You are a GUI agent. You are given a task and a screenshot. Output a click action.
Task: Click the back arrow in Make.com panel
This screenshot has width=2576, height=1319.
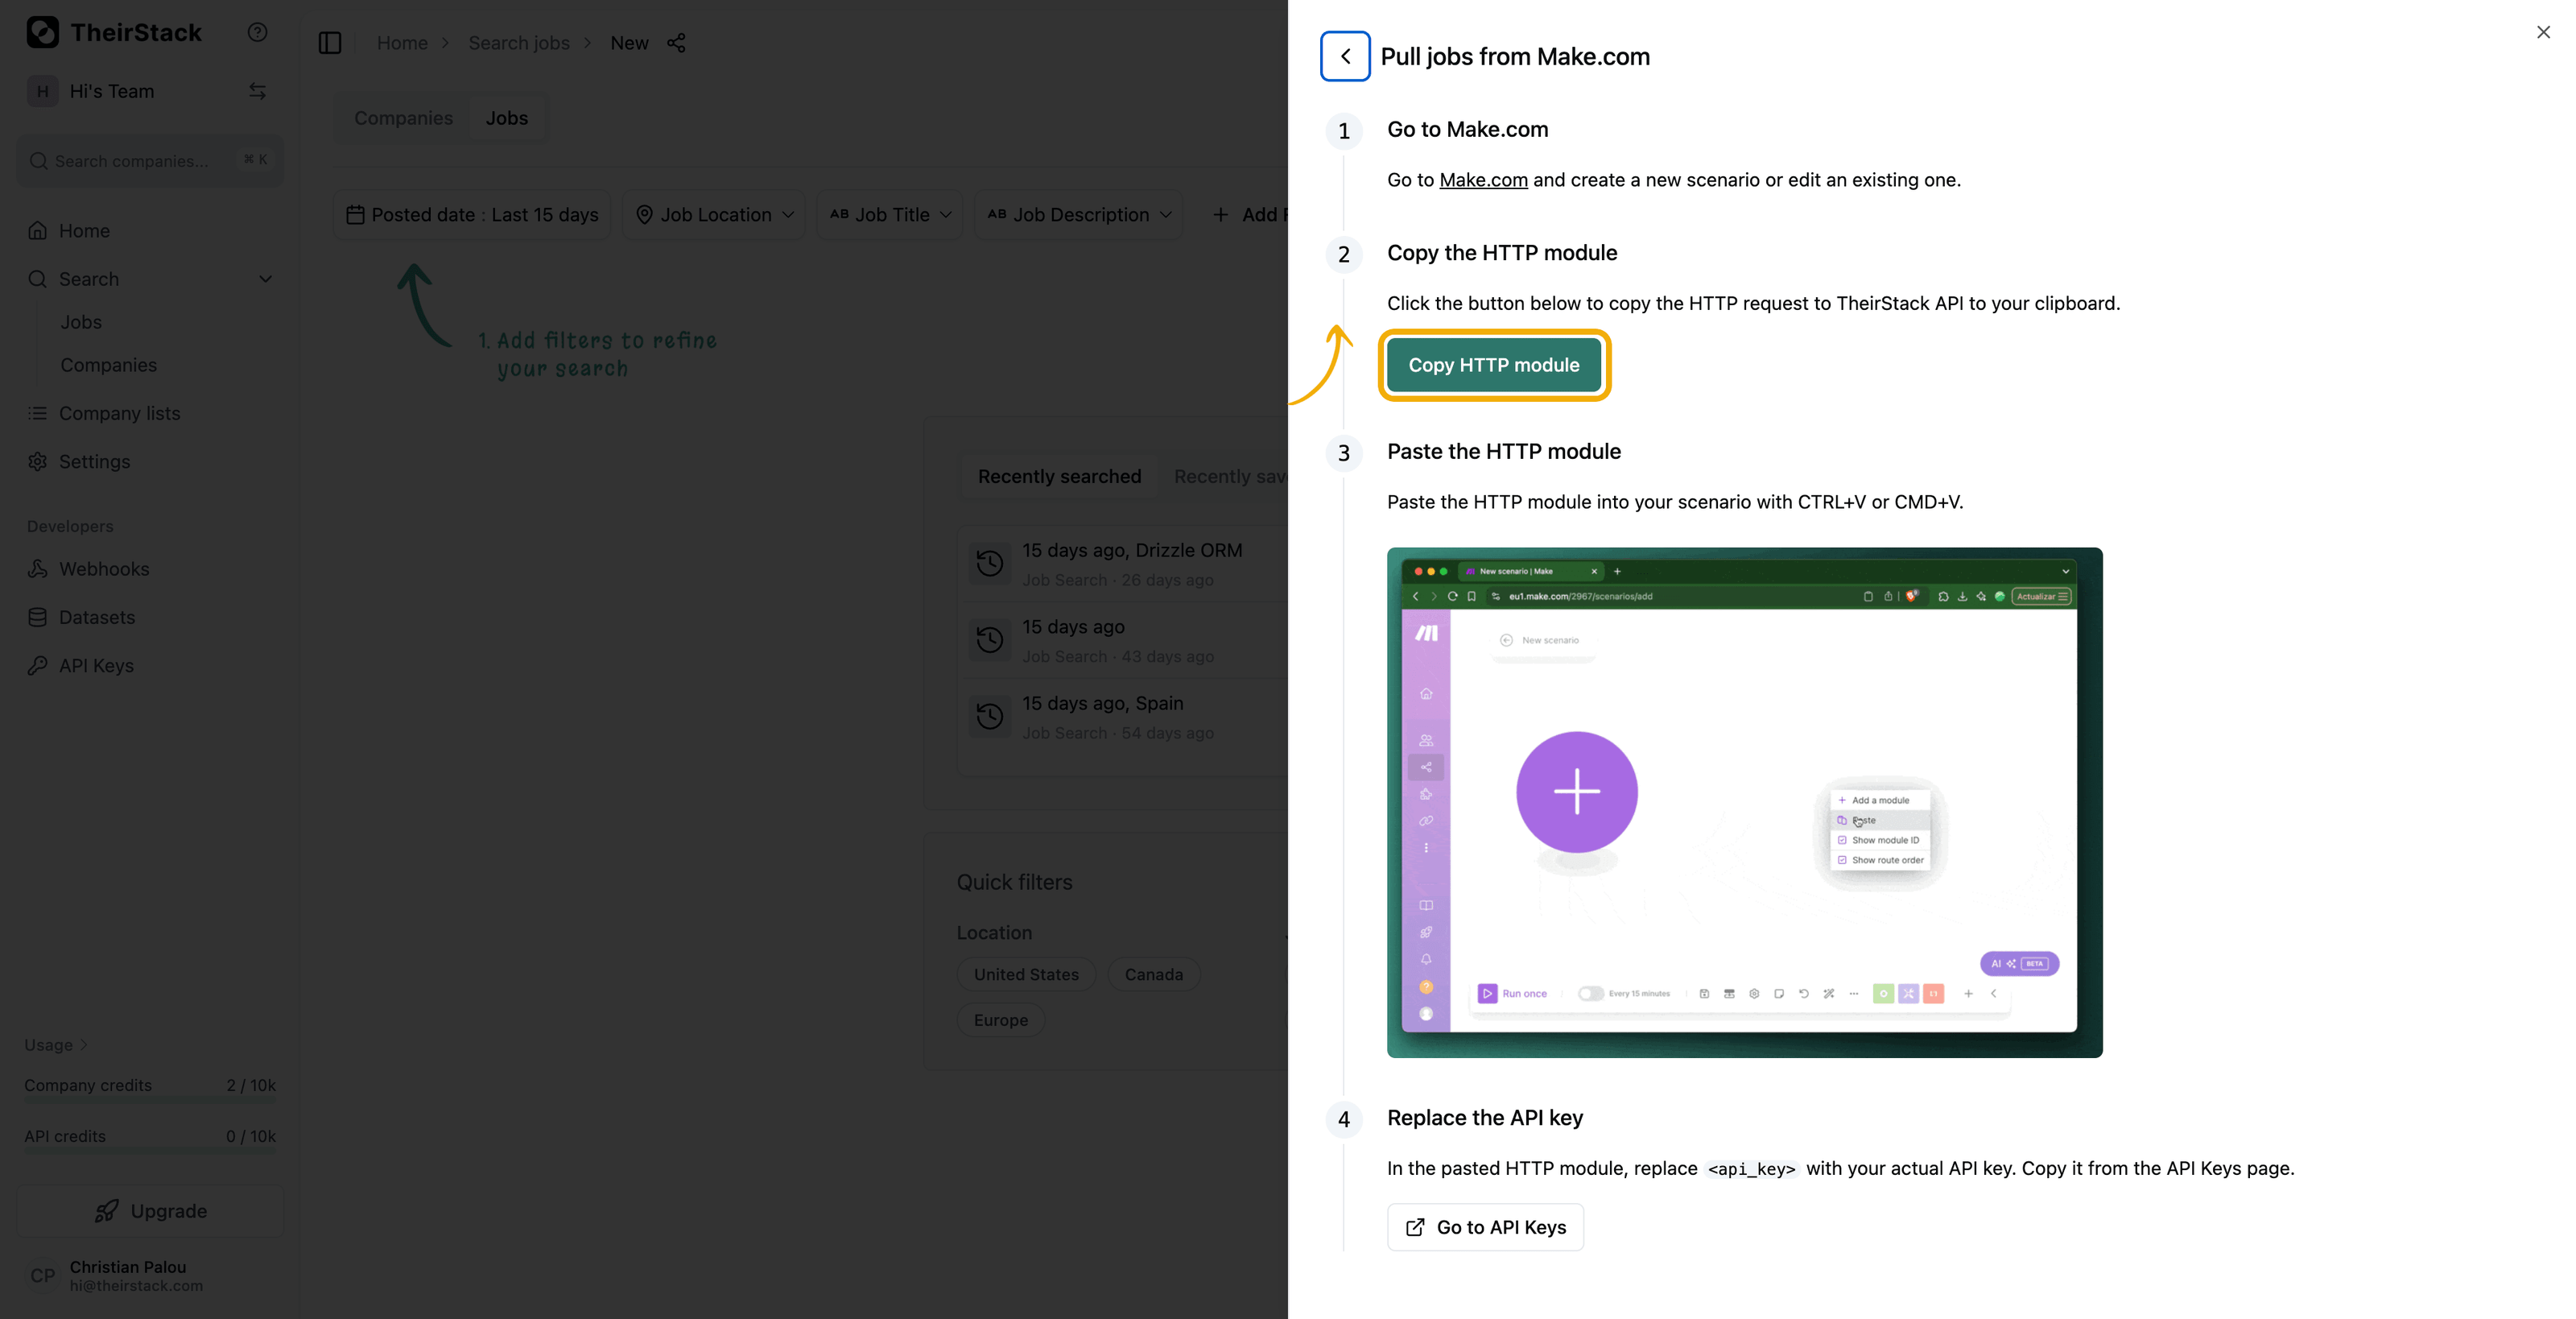coord(1345,56)
